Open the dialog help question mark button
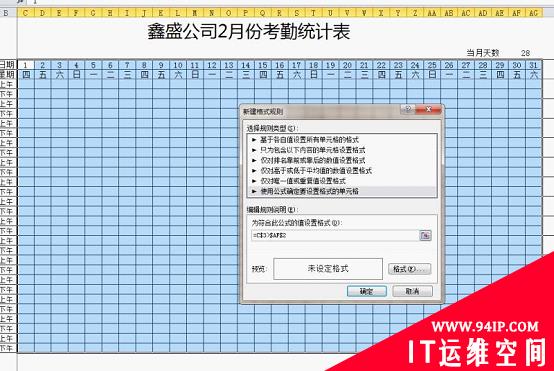The height and width of the screenshot is (371, 554). click(x=408, y=109)
